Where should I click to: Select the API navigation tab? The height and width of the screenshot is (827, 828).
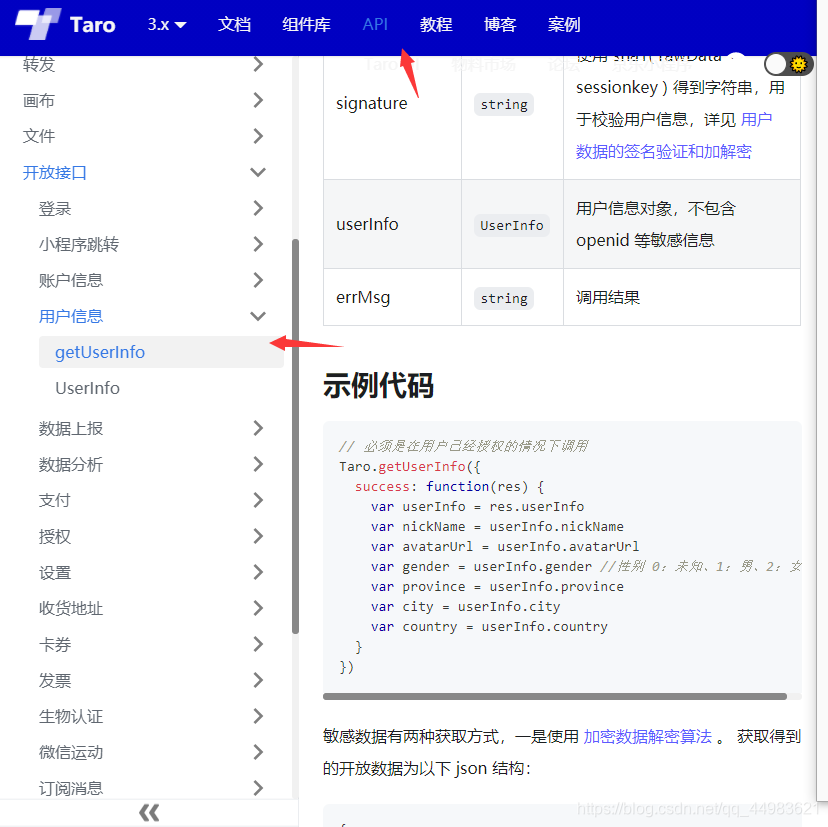point(375,24)
